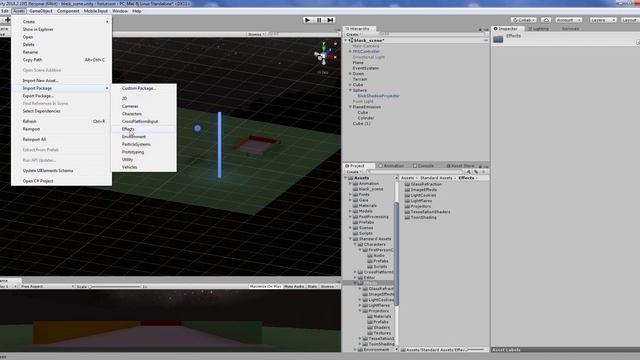The height and width of the screenshot is (360, 640).
Task: Click the LightCookies folder icon in asset list
Action: point(407,195)
